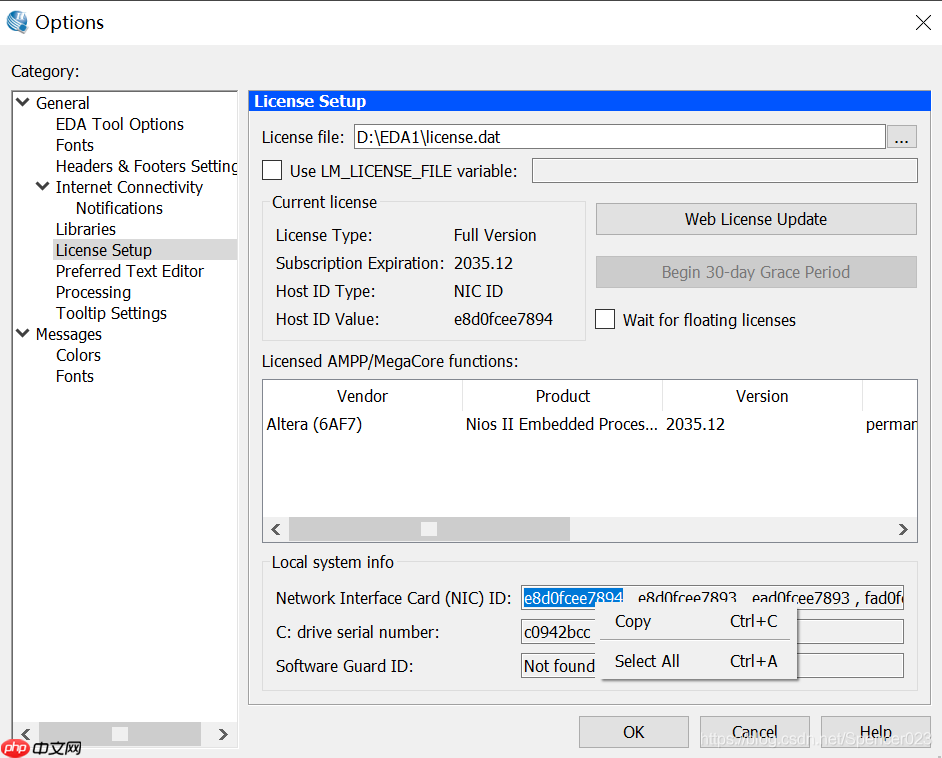Choose Copy from the context menu
The image size is (942, 758).
[632, 621]
